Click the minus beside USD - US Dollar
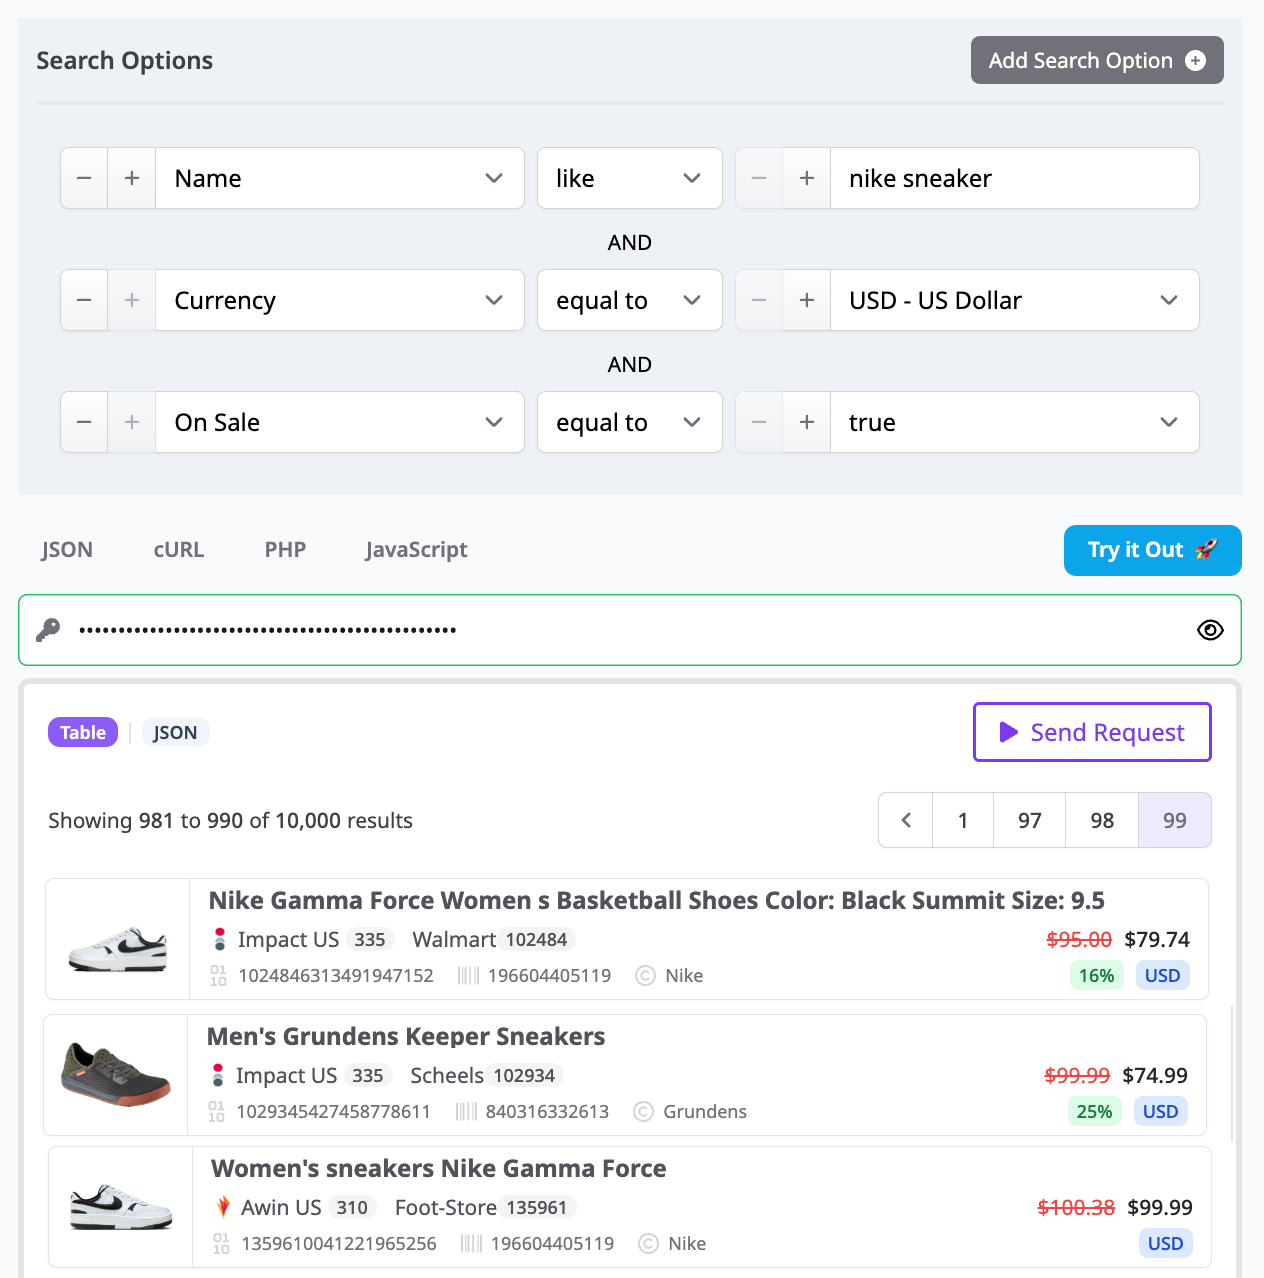 click(x=759, y=300)
